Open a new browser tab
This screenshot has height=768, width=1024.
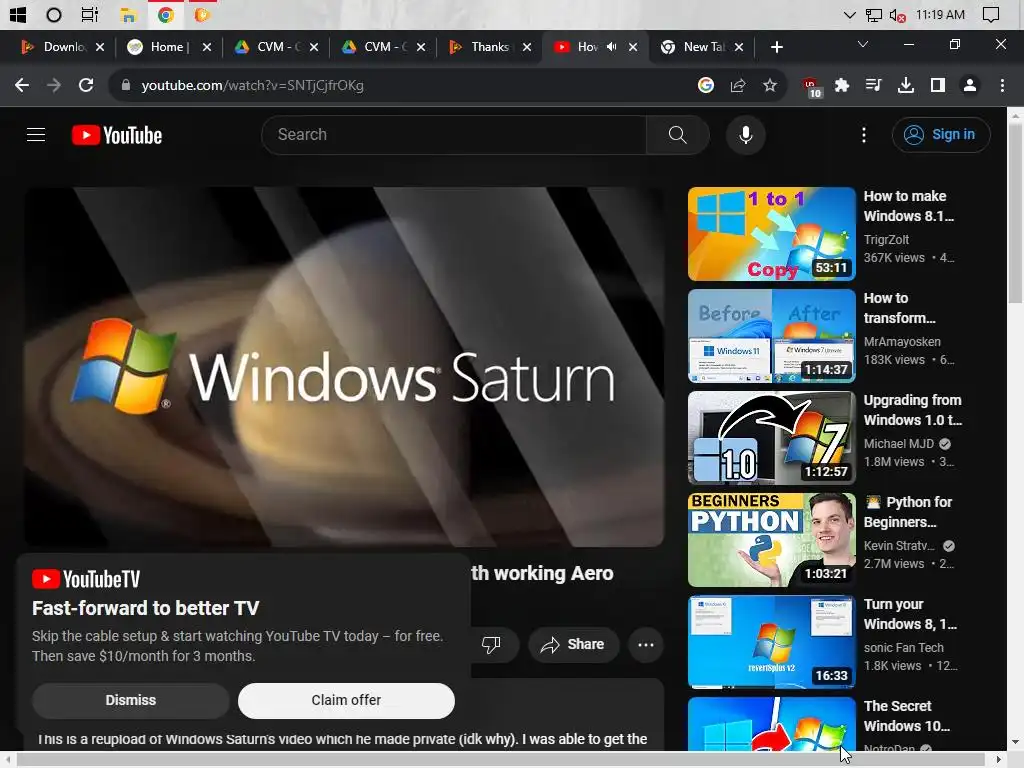tap(776, 47)
